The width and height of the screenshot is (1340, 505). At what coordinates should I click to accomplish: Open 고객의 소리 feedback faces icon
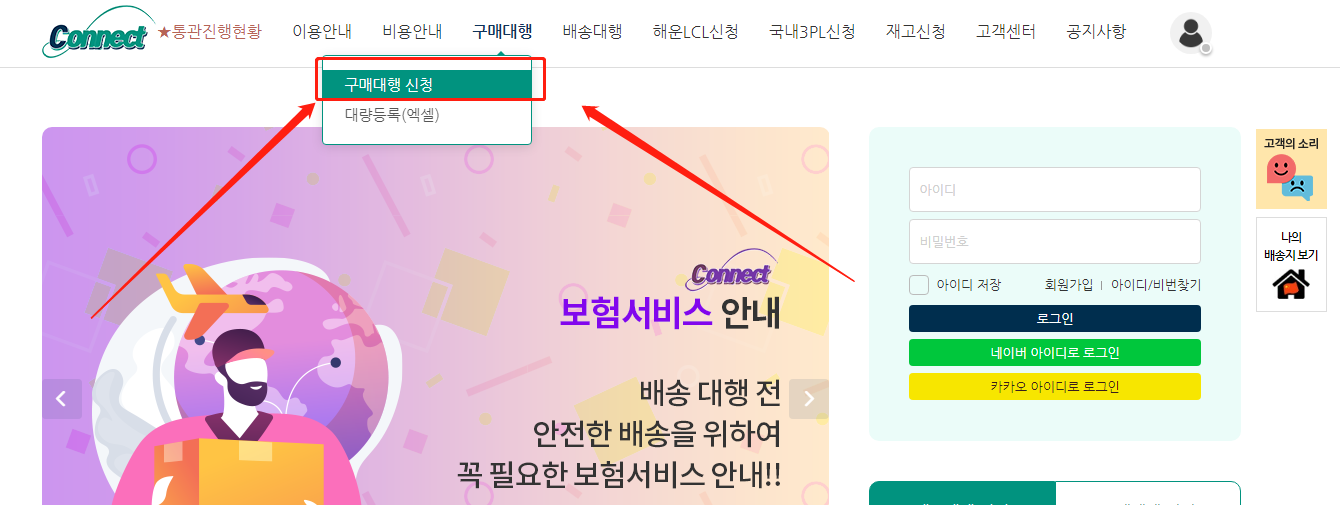click(1291, 169)
